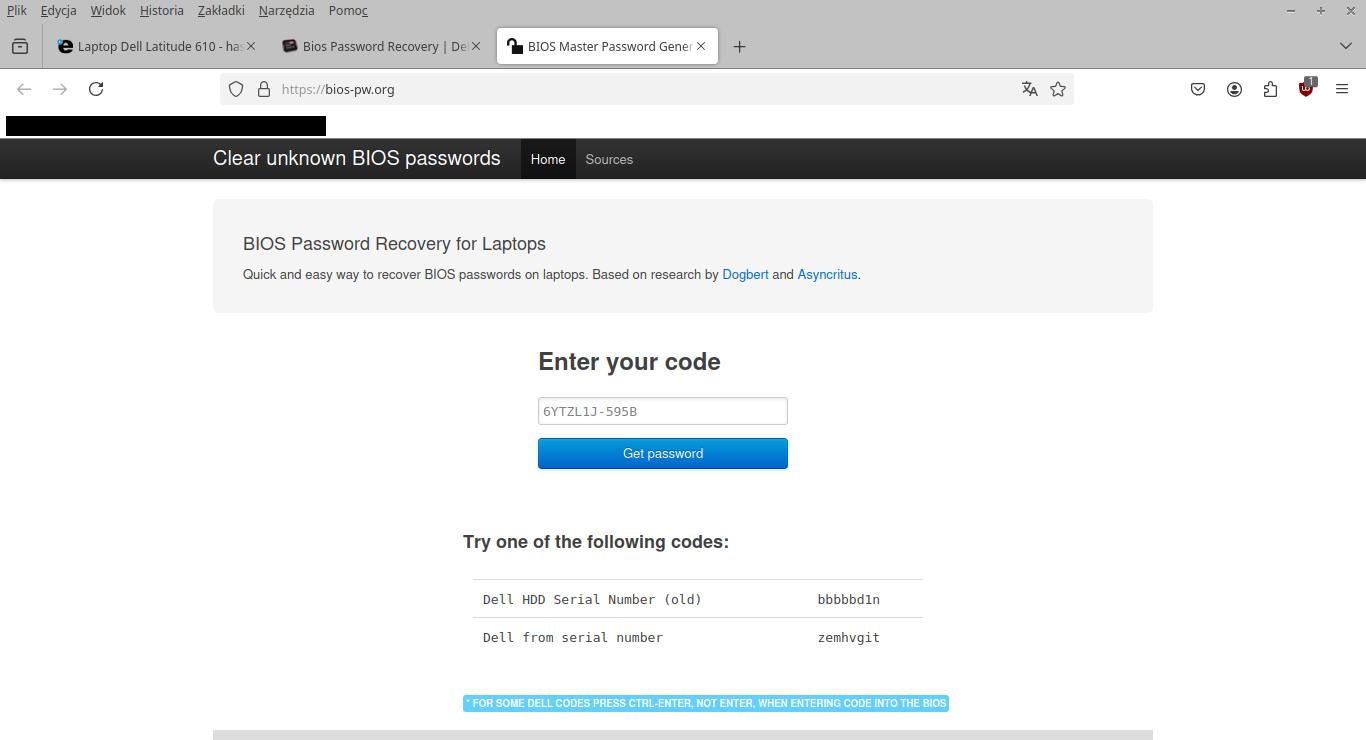Select the zemhvgit password code
Screen dimensions: 1366x740
click(x=849, y=637)
